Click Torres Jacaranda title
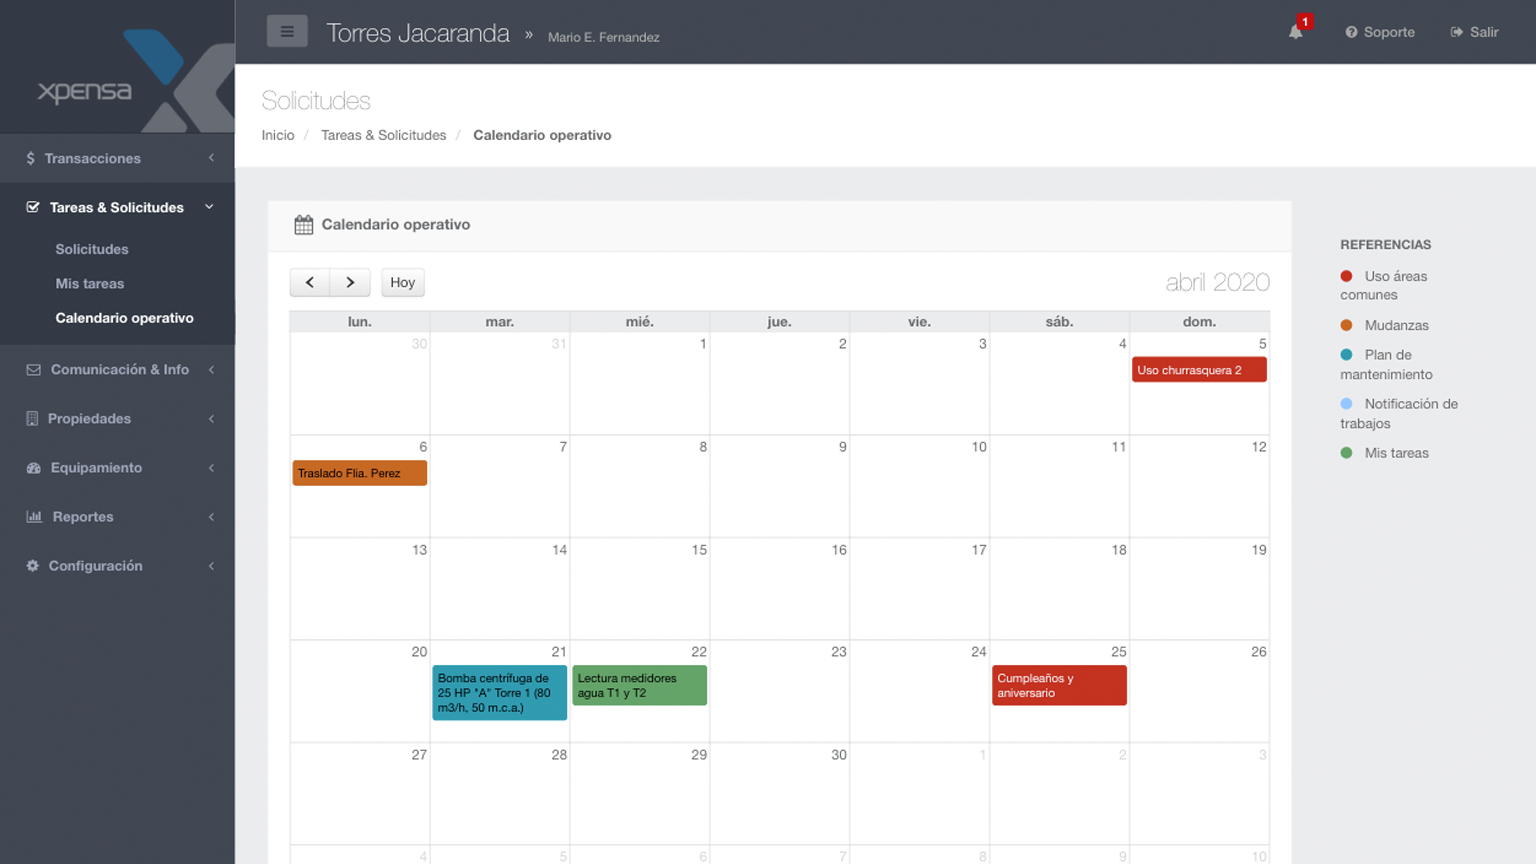This screenshot has height=864, width=1536. click(x=418, y=33)
